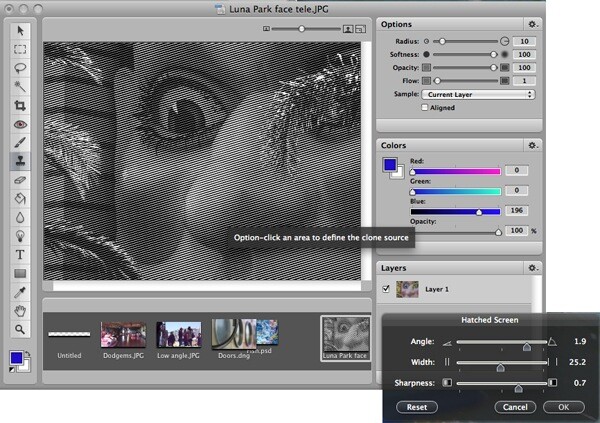This screenshot has height=423, width=600.
Task: Toggle Layer 1 visibility checkbox
Action: pyautogui.click(x=386, y=289)
